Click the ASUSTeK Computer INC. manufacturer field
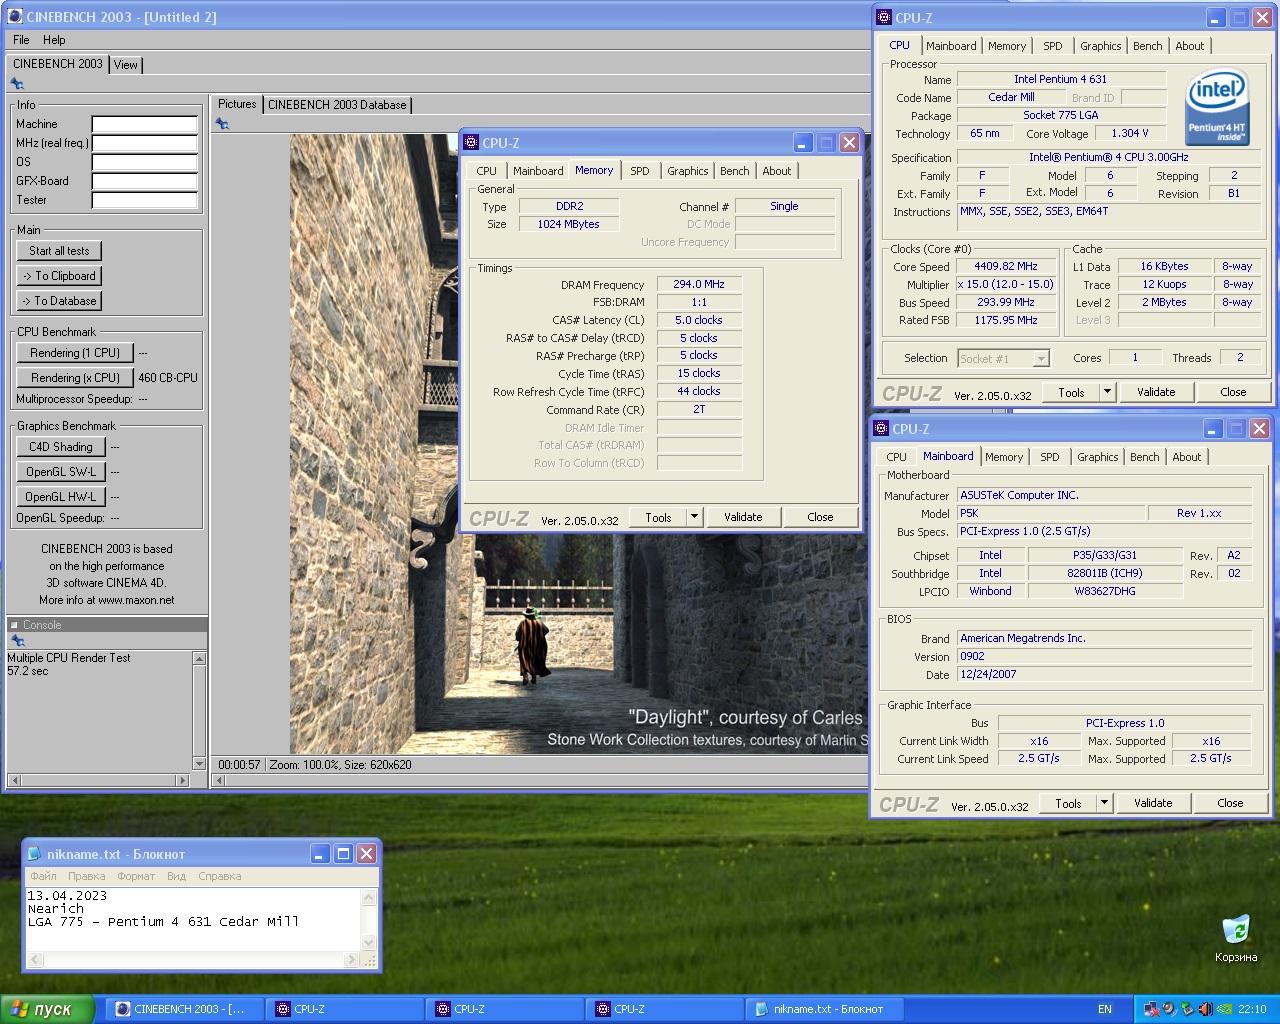 click(x=1105, y=495)
